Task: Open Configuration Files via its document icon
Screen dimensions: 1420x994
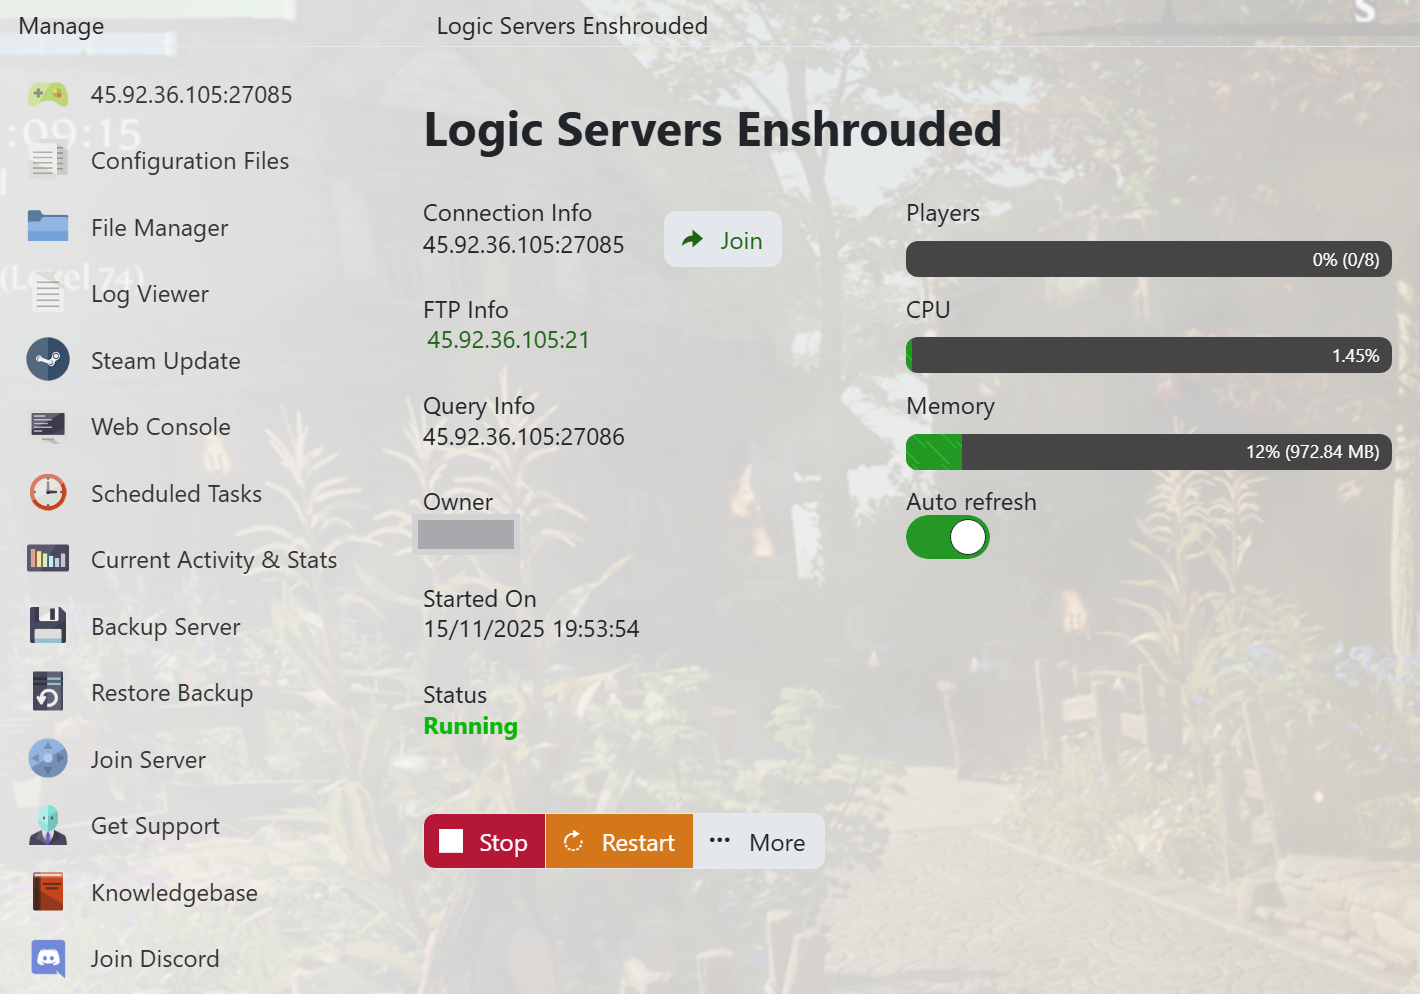Action: point(47,161)
